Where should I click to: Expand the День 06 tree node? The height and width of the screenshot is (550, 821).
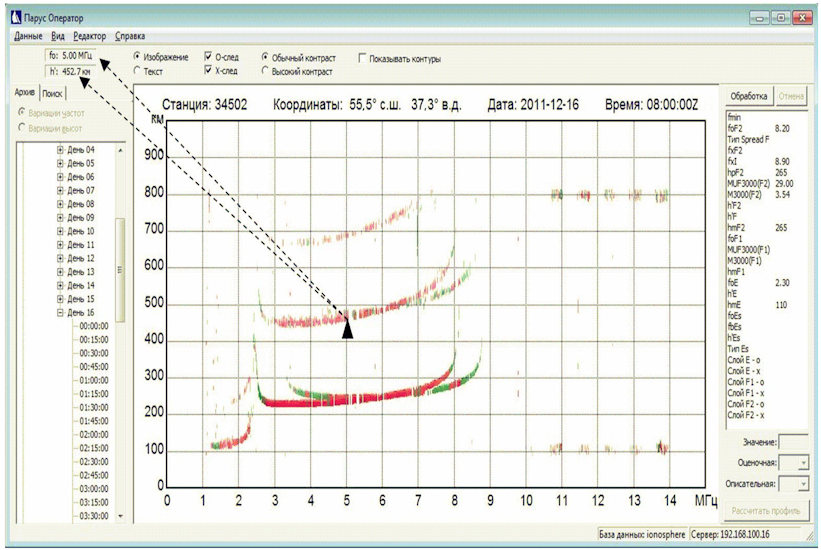60,177
